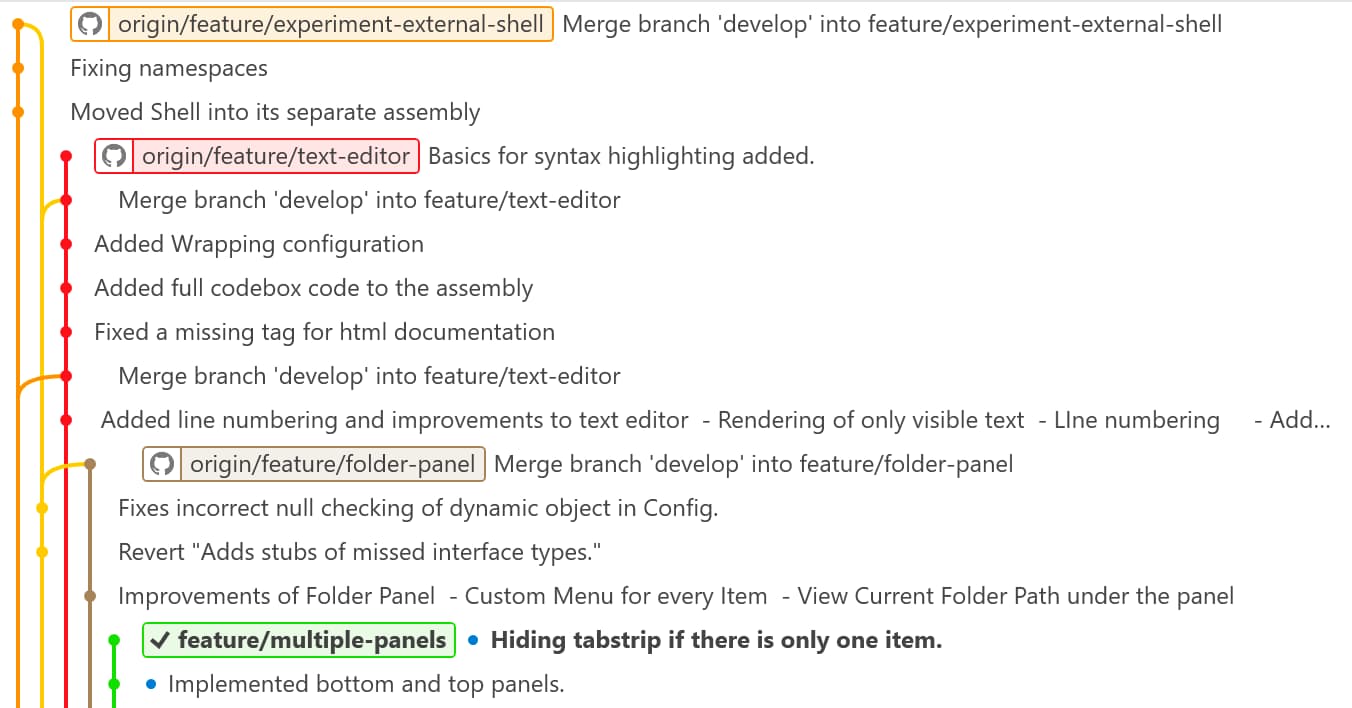
Task: Select commit Added full codebox code to assembly
Action: pos(314,288)
